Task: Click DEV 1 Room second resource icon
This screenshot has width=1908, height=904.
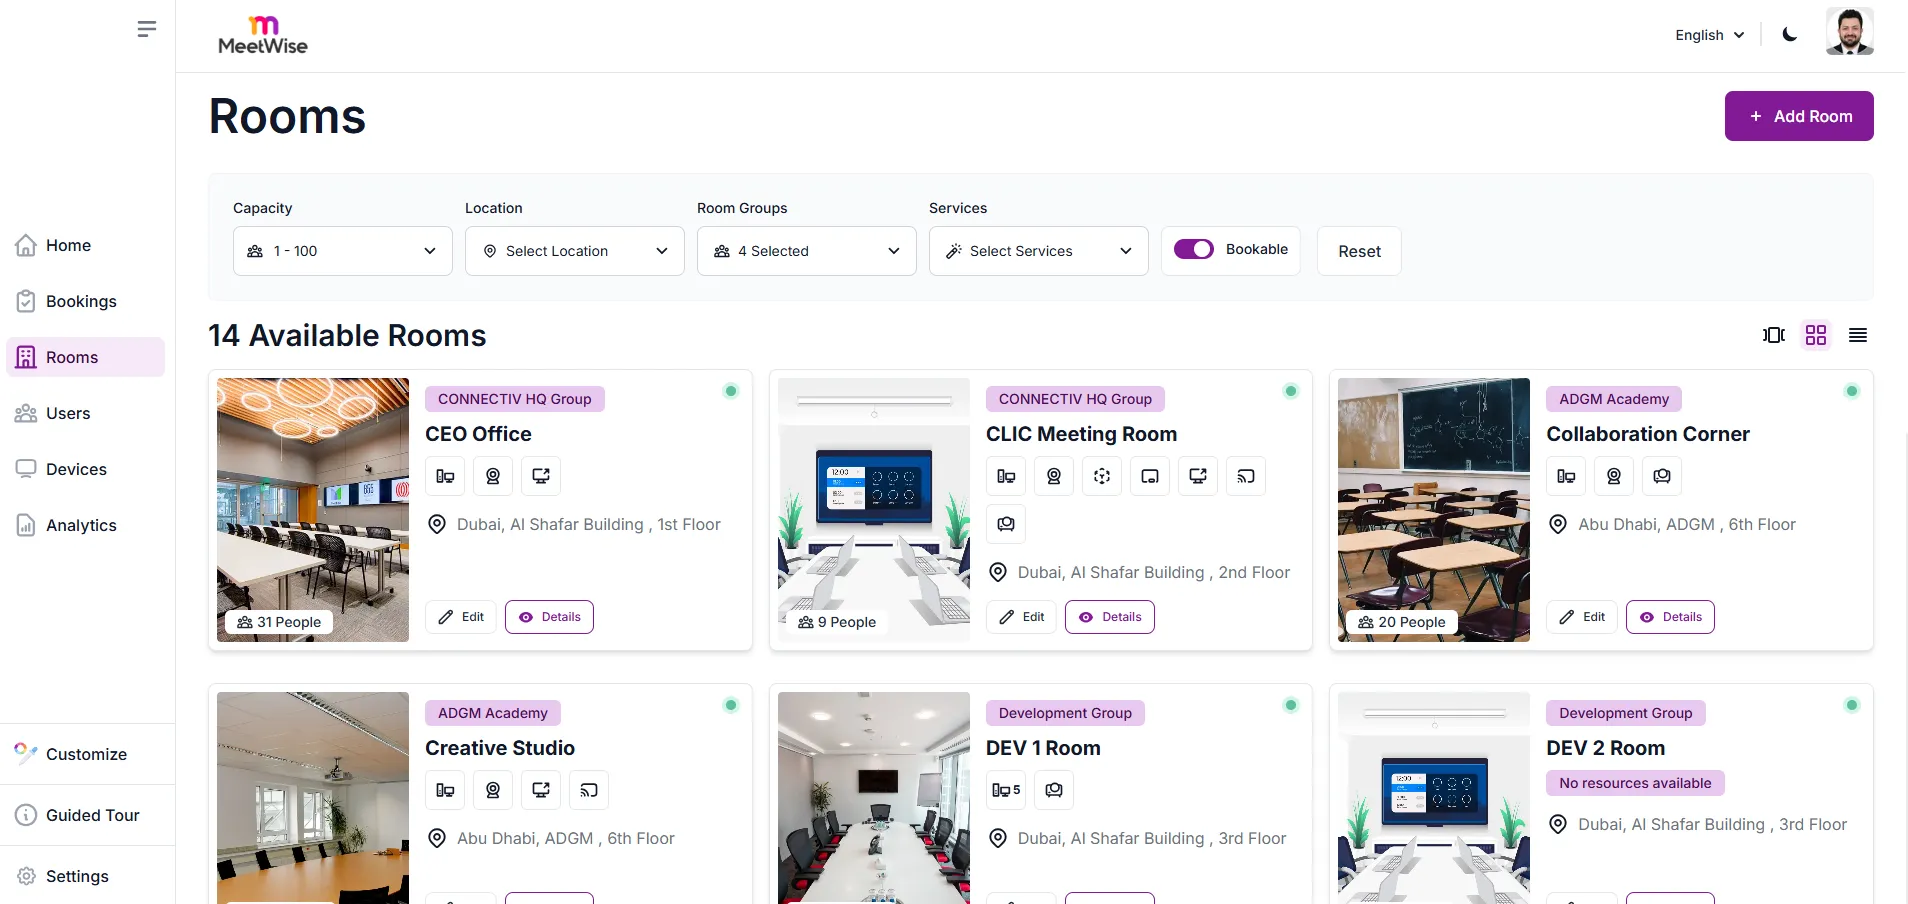Action: 1054,790
